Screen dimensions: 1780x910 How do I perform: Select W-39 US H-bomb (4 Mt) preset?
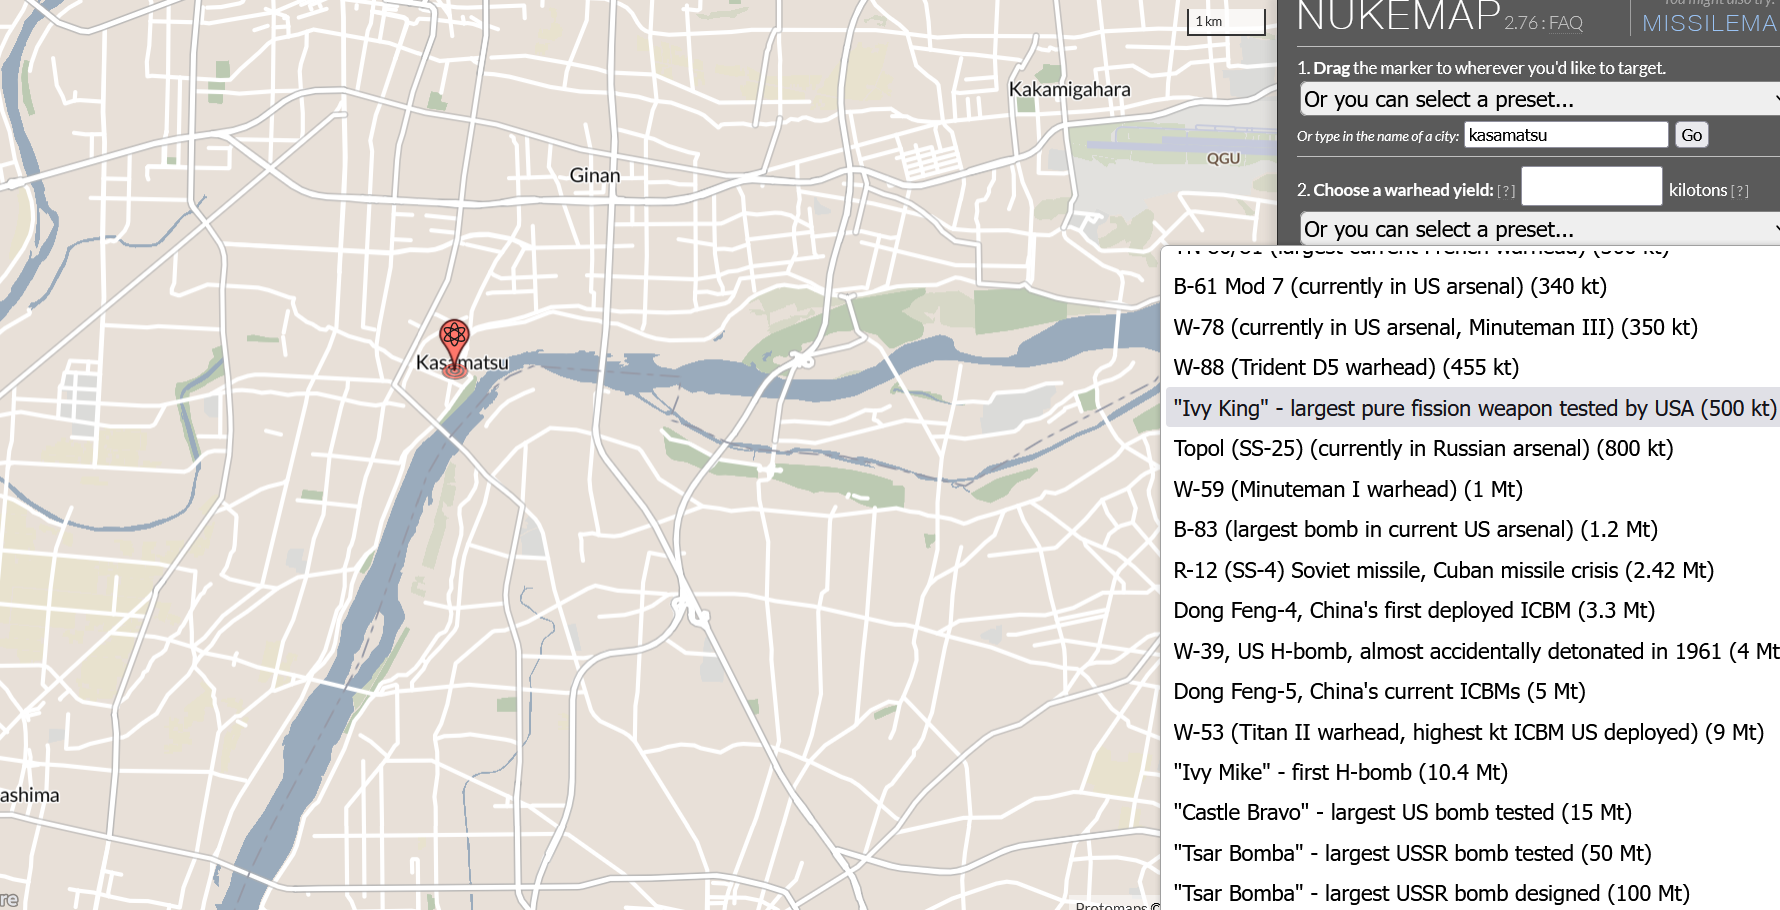(x=1473, y=651)
